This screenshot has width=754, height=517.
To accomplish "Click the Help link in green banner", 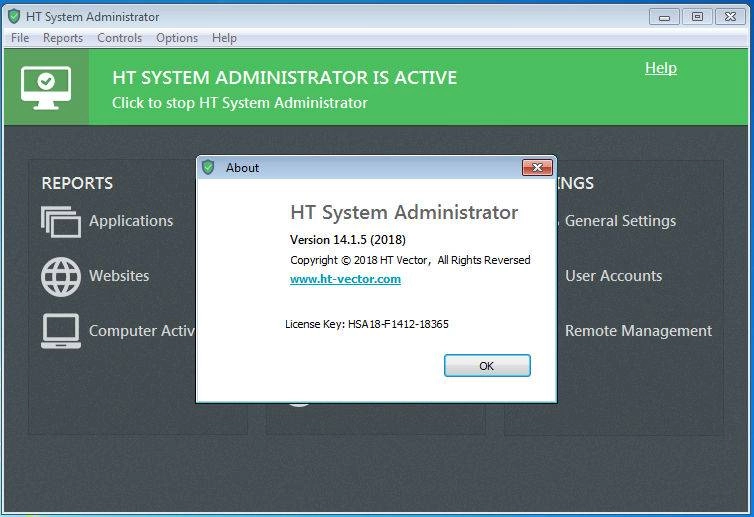I will click(x=661, y=68).
